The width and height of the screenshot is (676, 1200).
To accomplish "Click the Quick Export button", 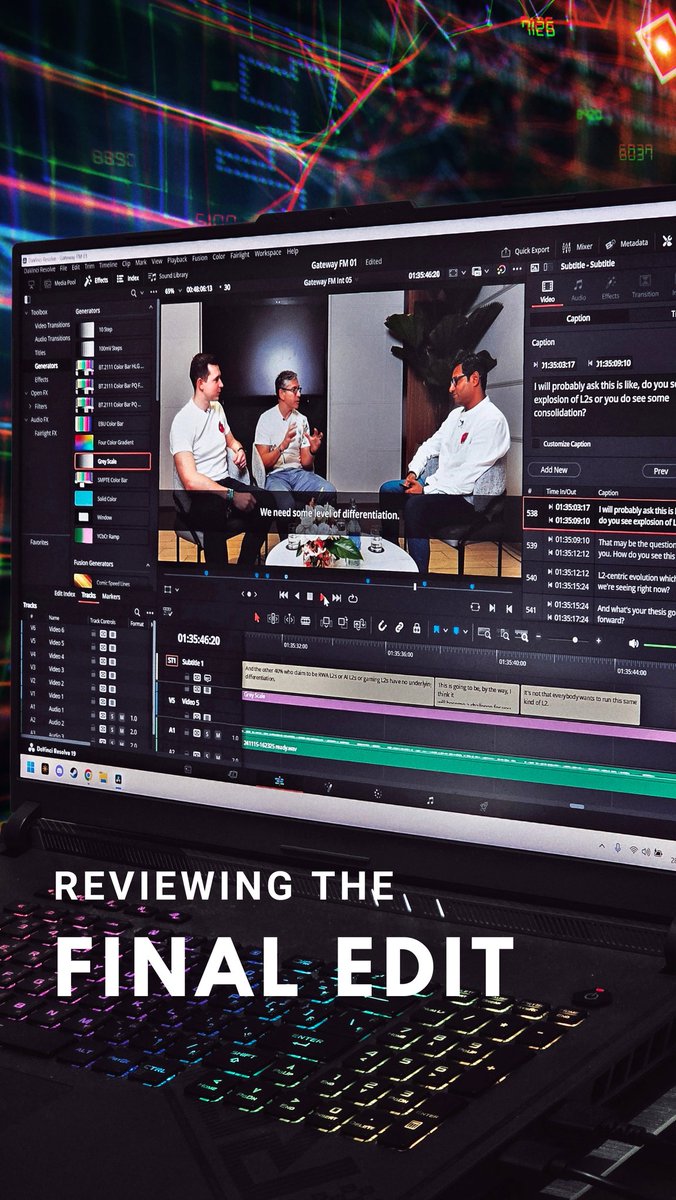I will coord(525,249).
